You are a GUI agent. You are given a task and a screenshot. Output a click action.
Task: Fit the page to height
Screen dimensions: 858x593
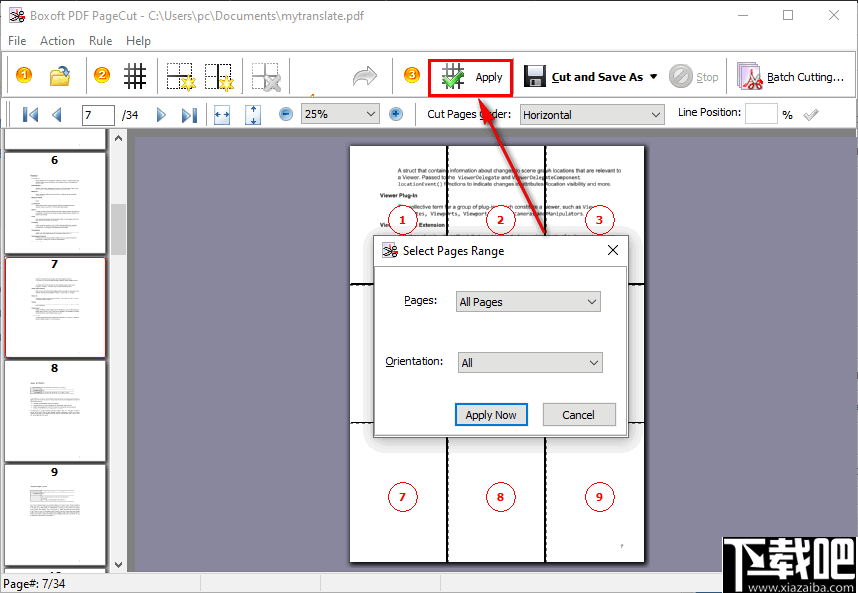point(253,114)
